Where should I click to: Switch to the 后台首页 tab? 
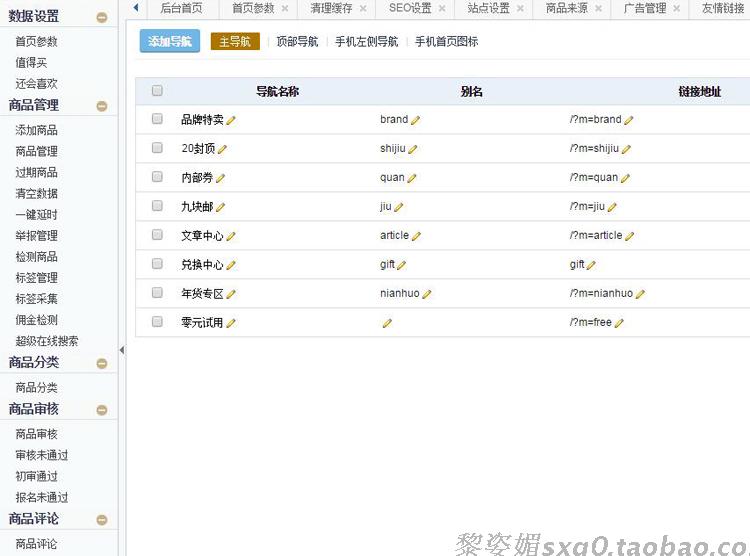point(182,8)
